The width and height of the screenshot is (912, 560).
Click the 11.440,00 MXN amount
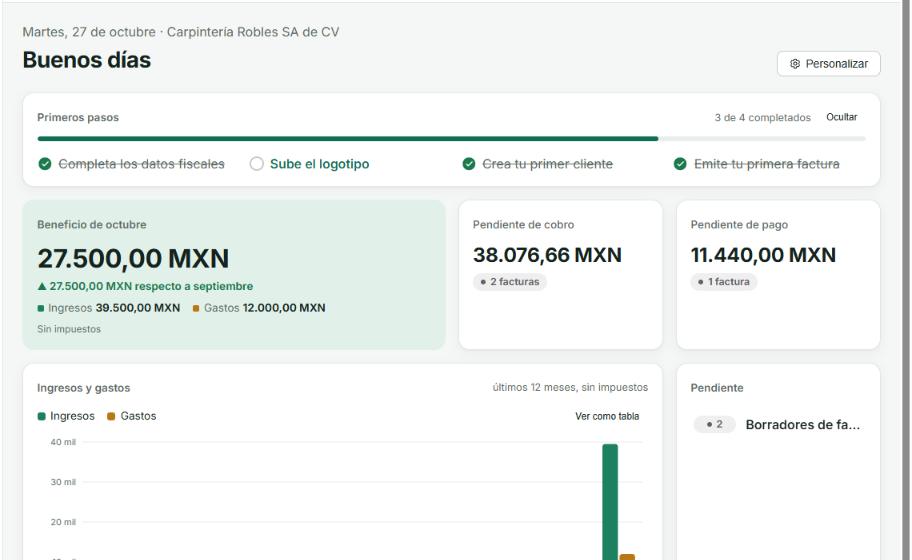pos(763,255)
